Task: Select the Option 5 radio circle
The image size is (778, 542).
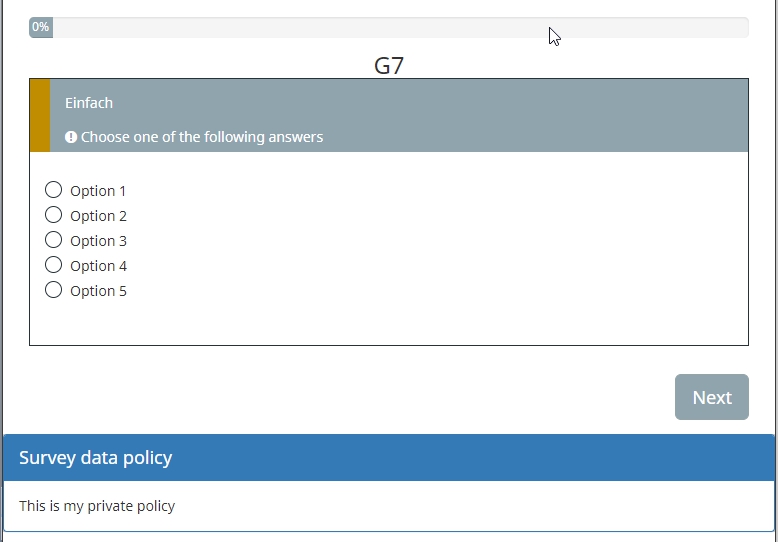Action: [x=54, y=290]
